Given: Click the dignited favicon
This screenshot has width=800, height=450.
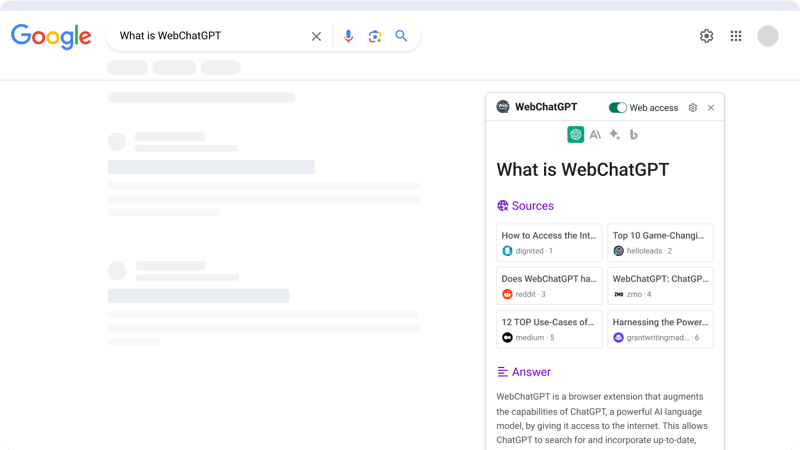Looking at the screenshot, I should [x=507, y=251].
